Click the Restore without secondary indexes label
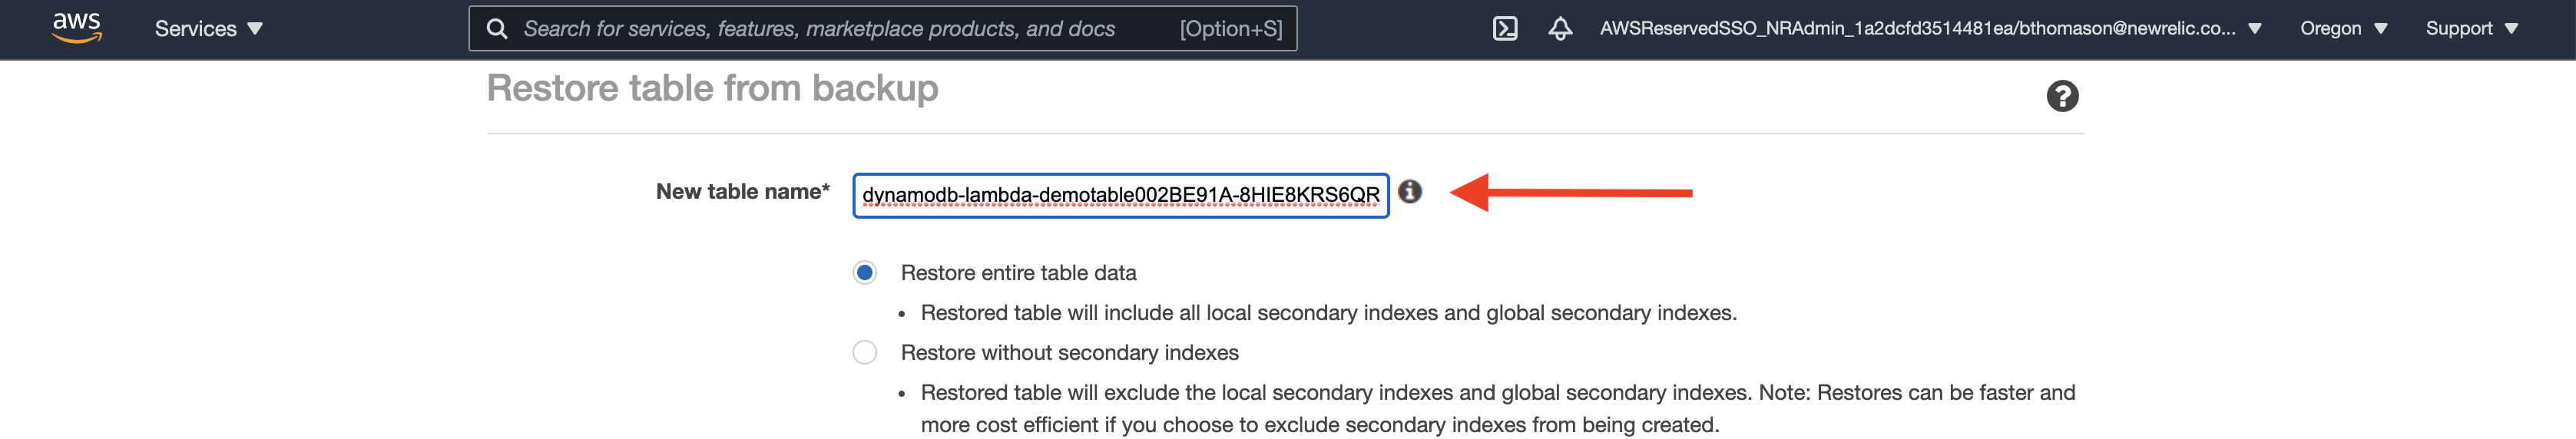This screenshot has height=439, width=2576. pos(1069,352)
